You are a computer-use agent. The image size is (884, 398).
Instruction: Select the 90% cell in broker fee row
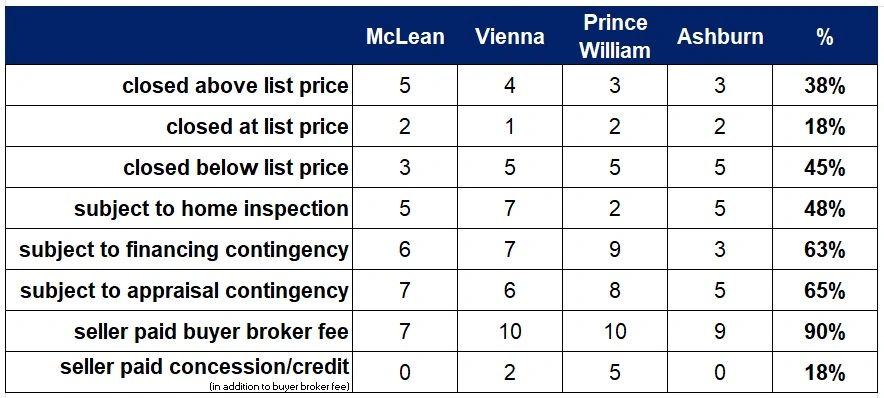[x=825, y=332]
